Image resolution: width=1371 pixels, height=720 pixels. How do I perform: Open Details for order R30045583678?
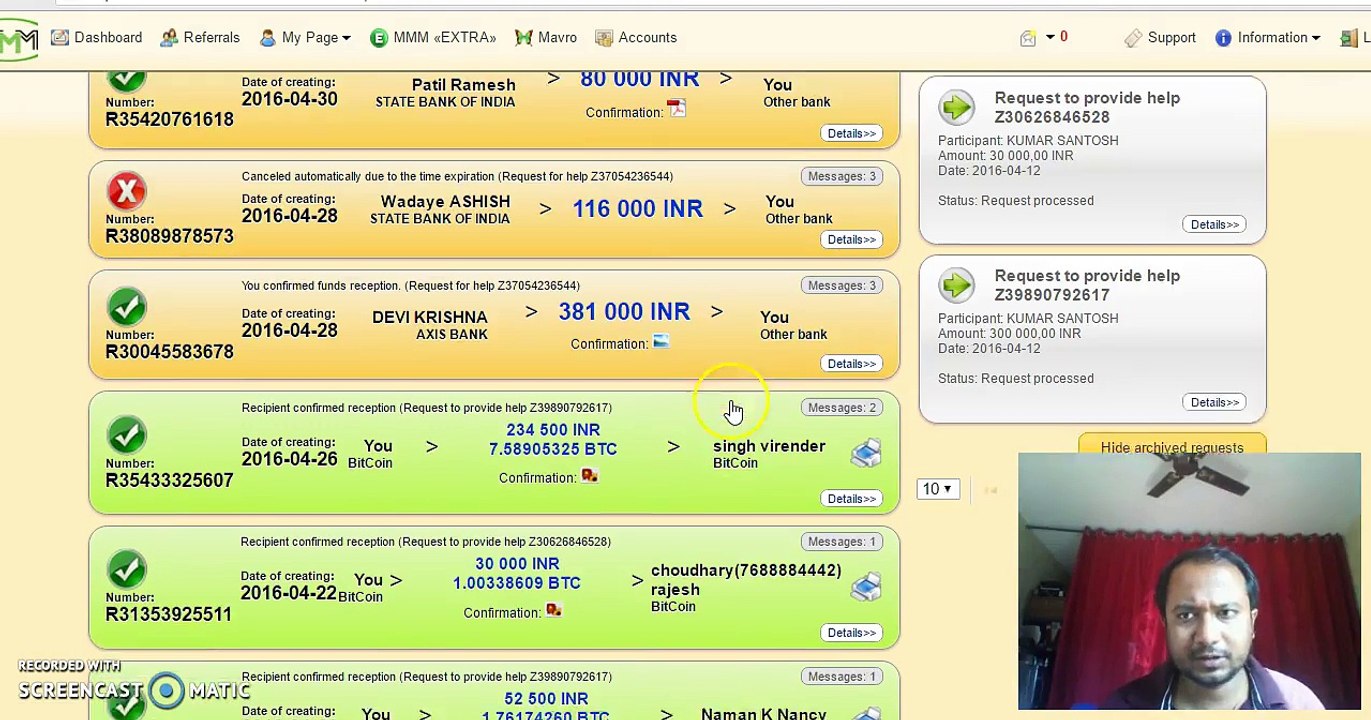tap(852, 363)
